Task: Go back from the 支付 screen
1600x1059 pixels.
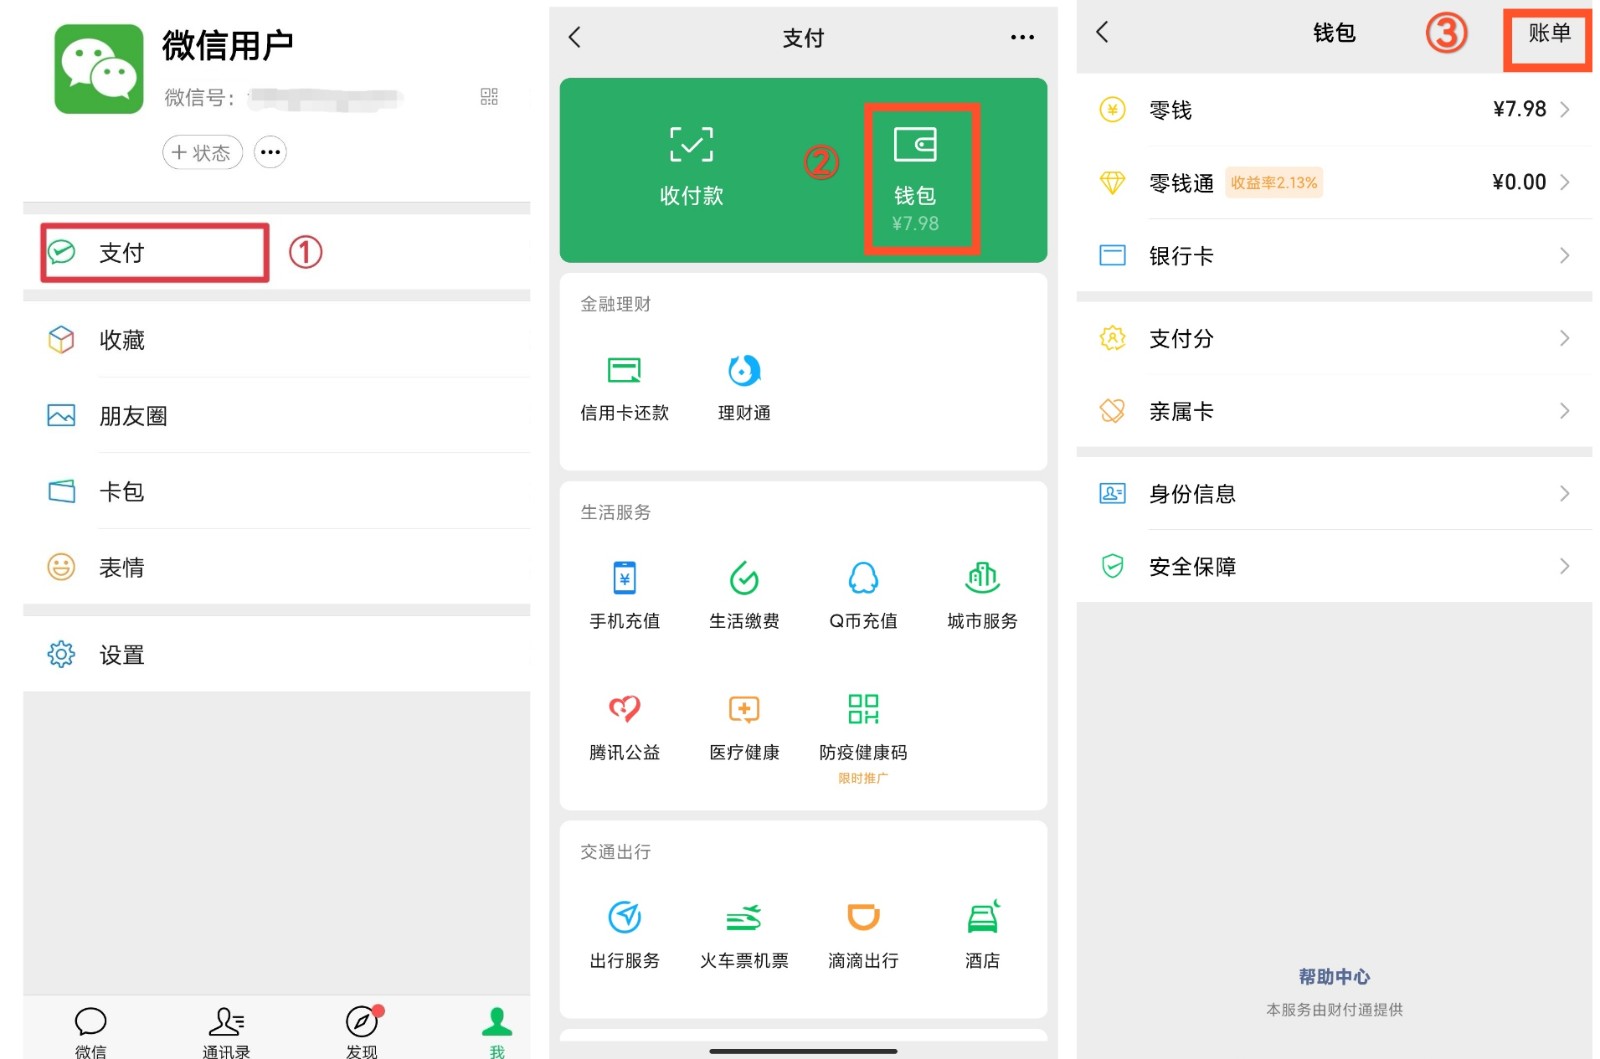Action: point(574,37)
